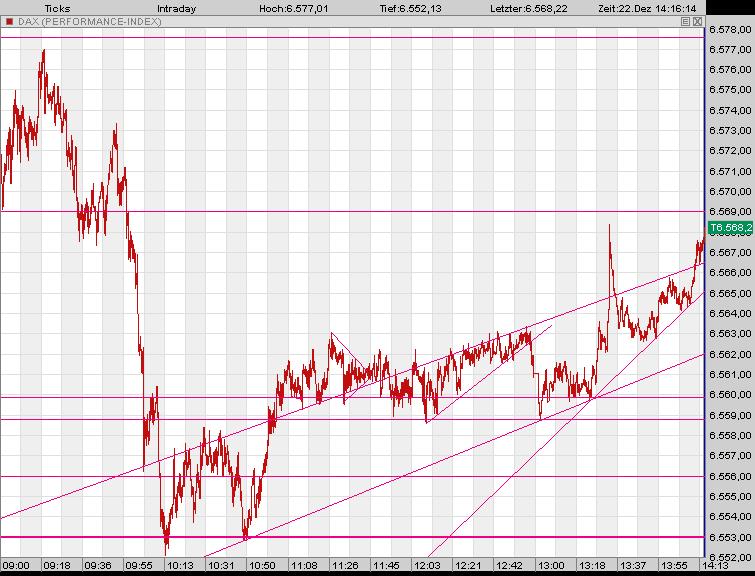Click the 6.562,00 price axis label
This screenshot has width=755, height=576.
pyautogui.click(x=731, y=354)
